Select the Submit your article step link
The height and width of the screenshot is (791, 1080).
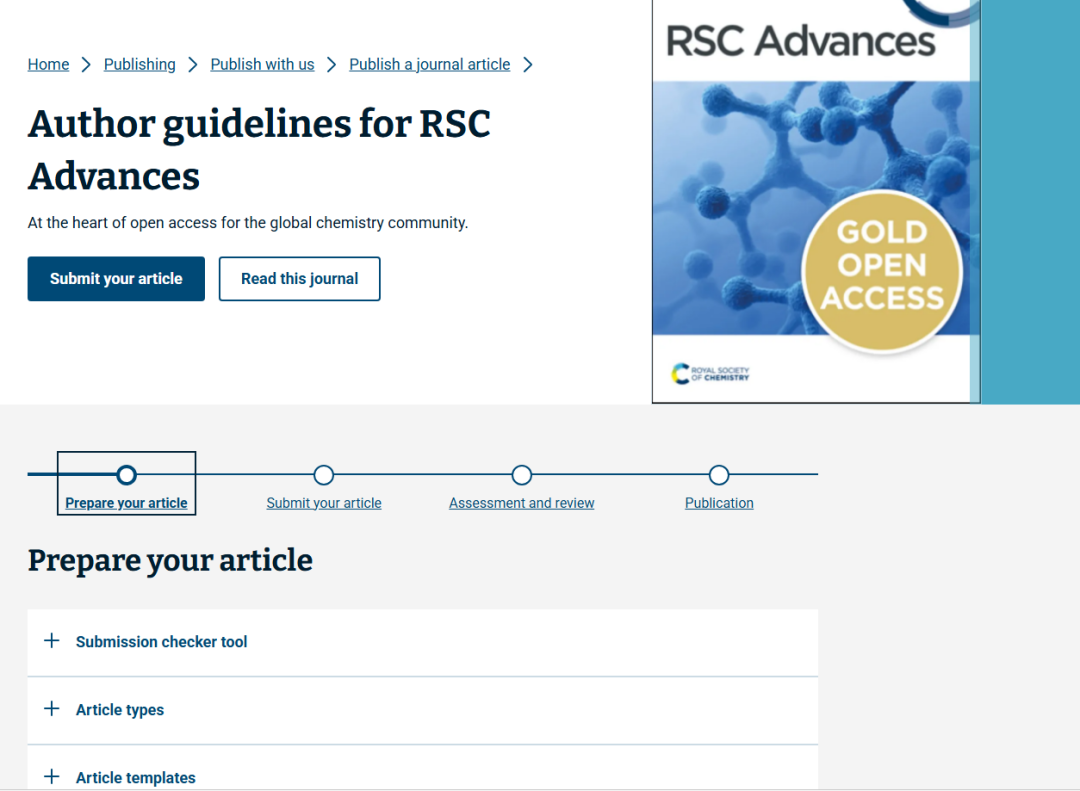324,503
